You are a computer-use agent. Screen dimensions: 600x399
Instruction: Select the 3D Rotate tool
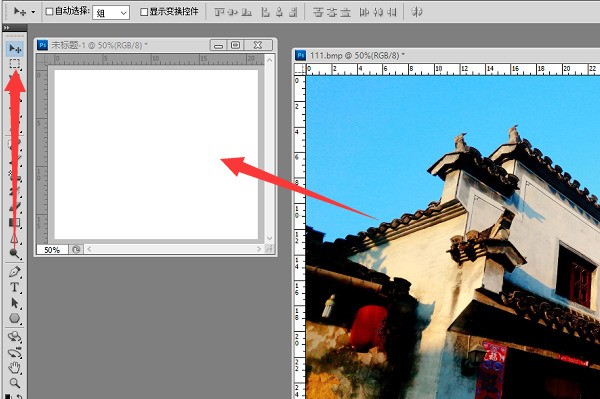15,336
